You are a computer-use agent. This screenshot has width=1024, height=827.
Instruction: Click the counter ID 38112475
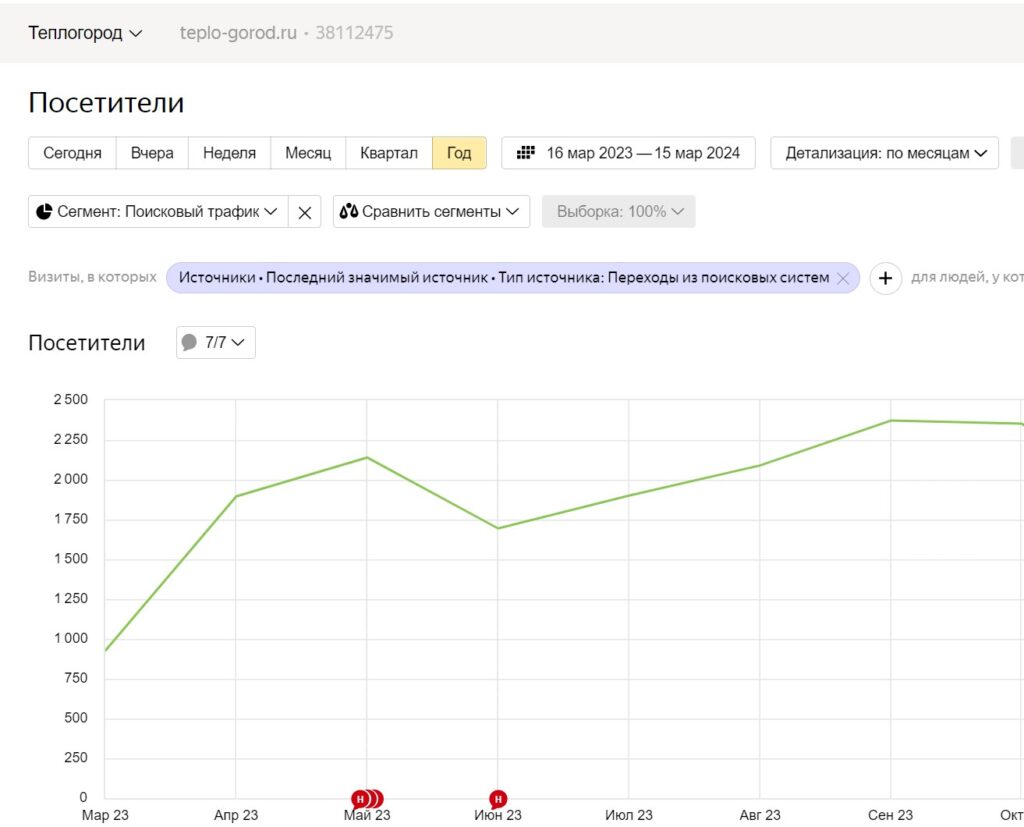pyautogui.click(x=355, y=33)
